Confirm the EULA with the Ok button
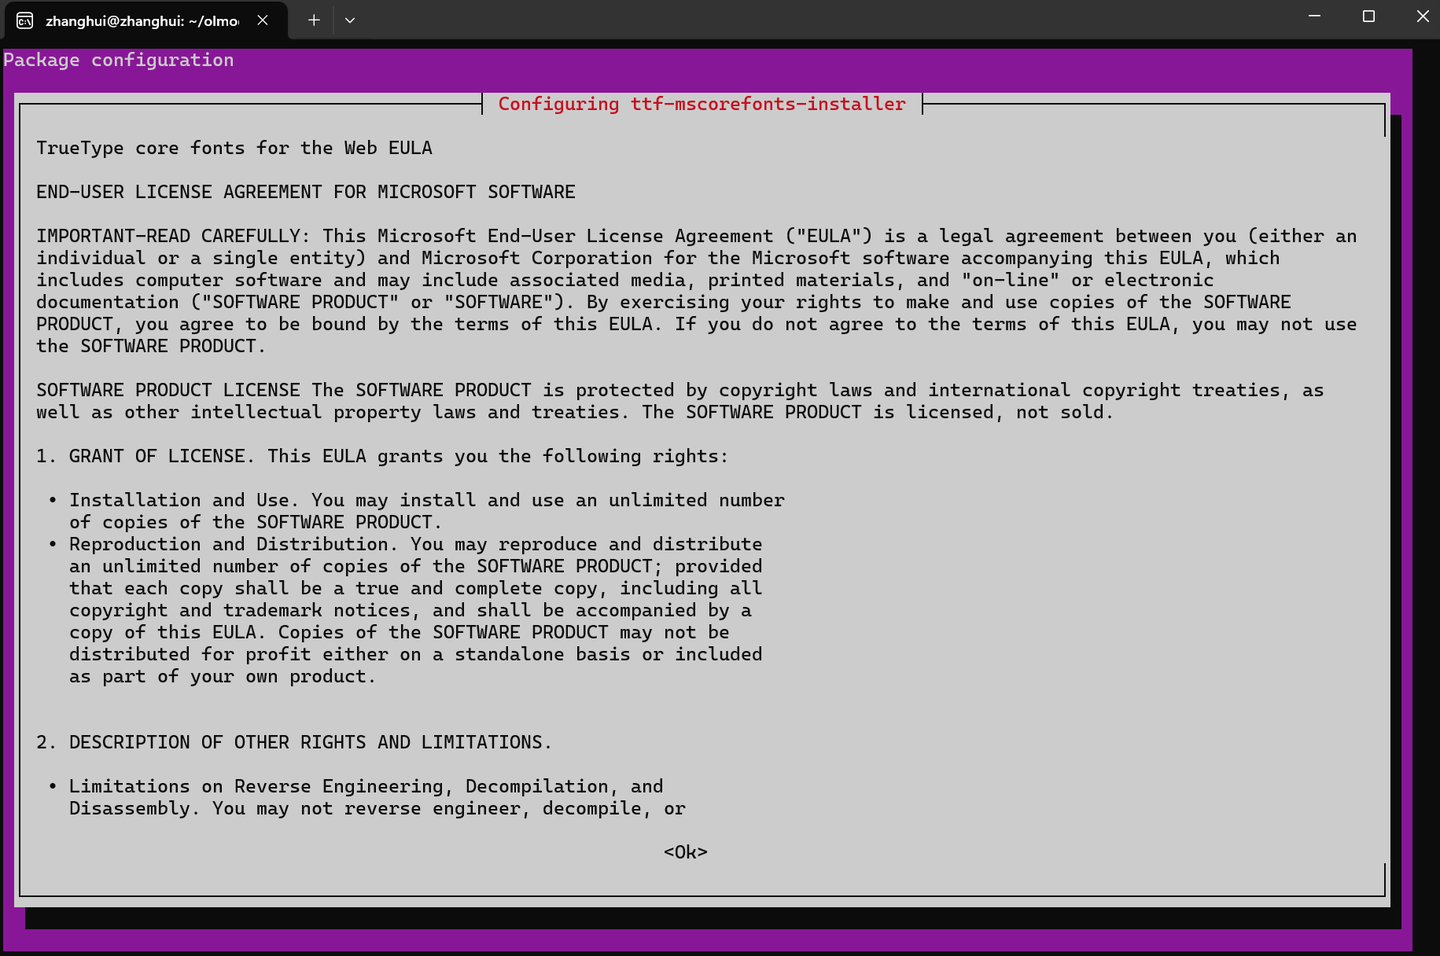 point(685,852)
